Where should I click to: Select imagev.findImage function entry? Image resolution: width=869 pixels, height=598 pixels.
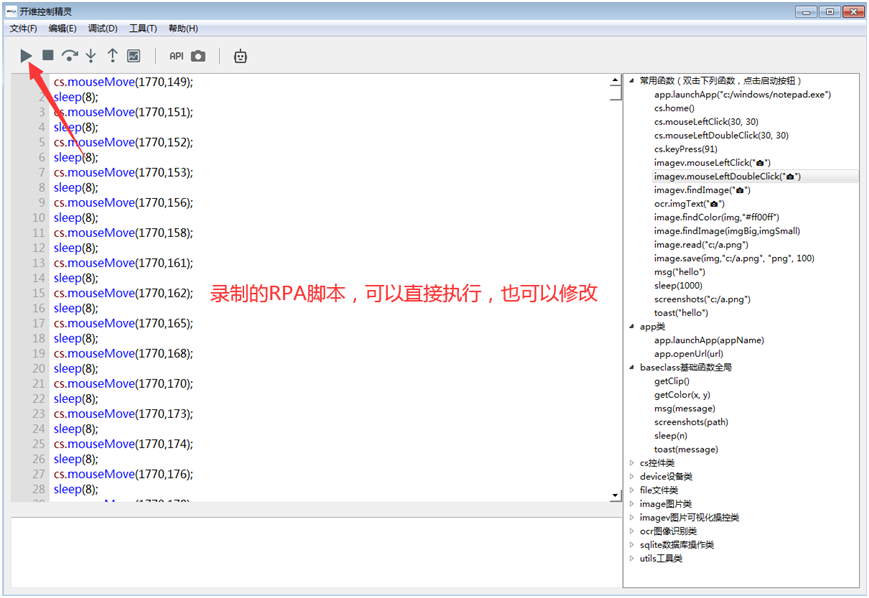pyautogui.click(x=702, y=190)
